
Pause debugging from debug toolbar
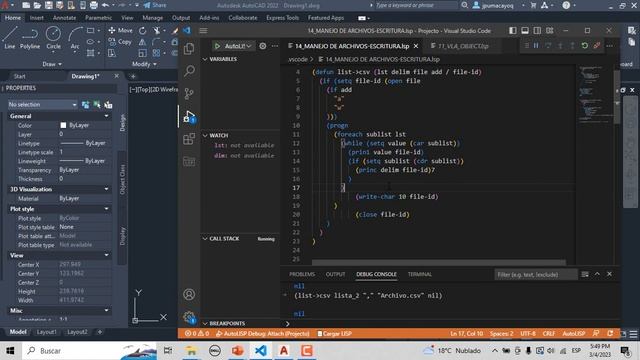(536, 46)
